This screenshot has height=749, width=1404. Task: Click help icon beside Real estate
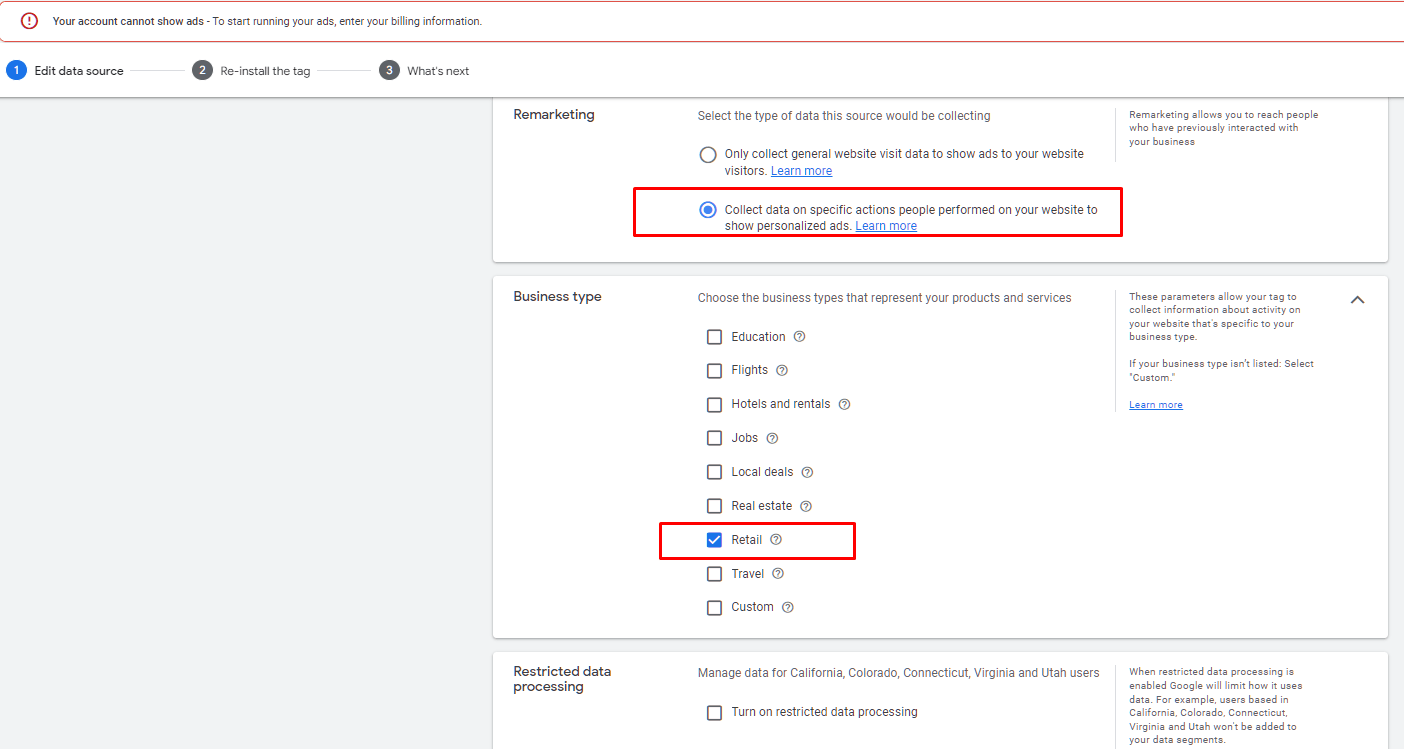806,506
